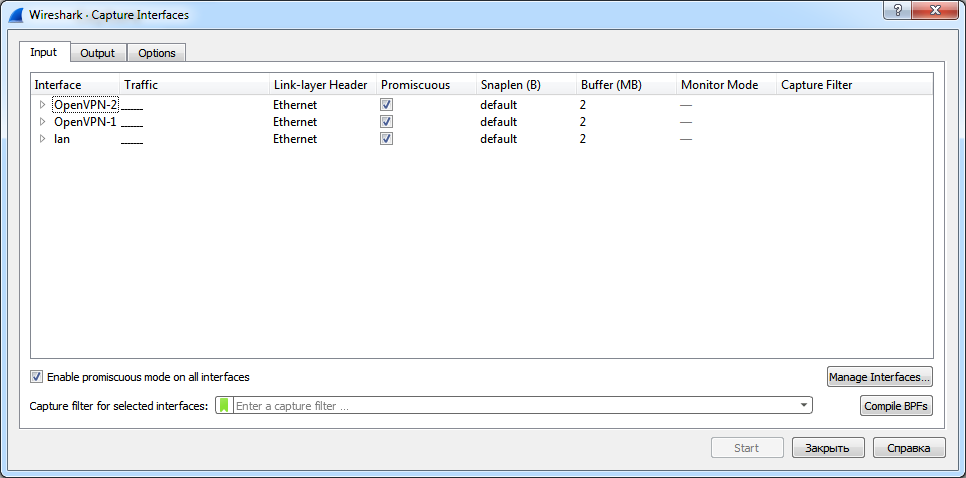Click the Monitor Mode column header

[x=727, y=85]
